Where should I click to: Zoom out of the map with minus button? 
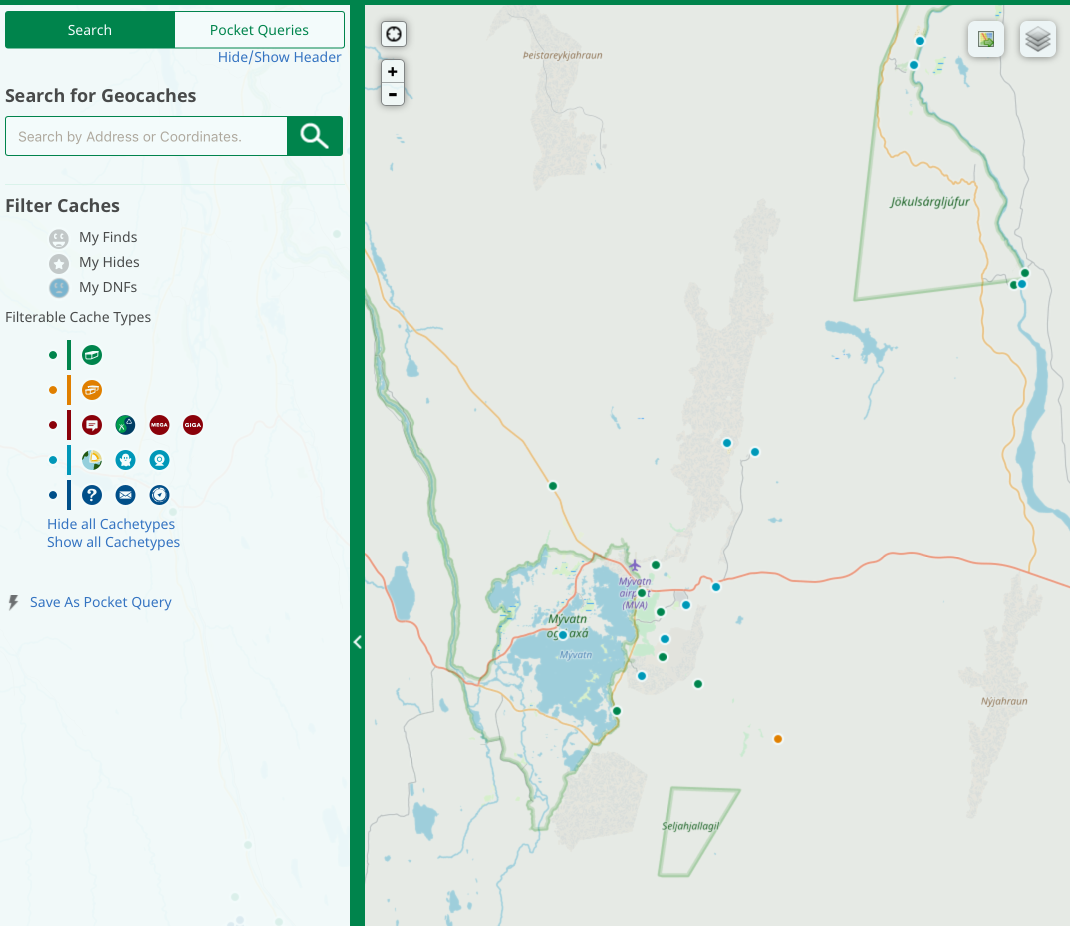tap(393, 94)
